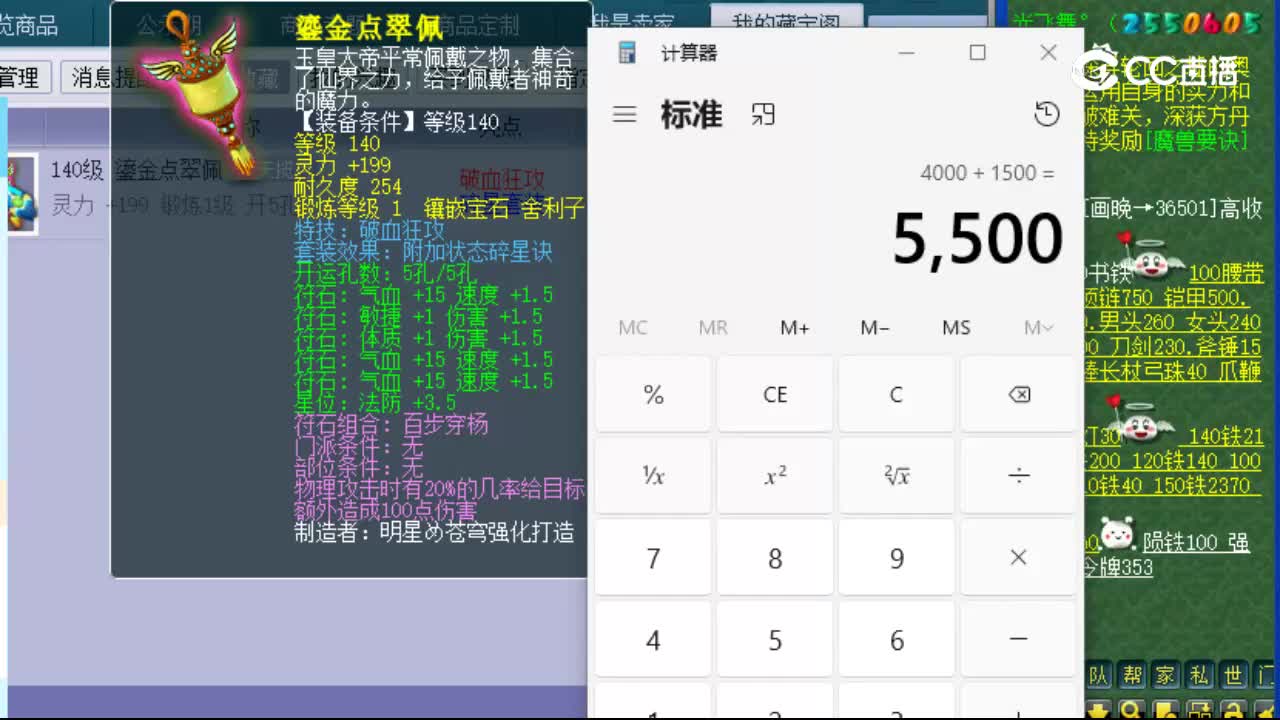
Task: Open the M memory list dropdown
Action: tap(1038, 328)
